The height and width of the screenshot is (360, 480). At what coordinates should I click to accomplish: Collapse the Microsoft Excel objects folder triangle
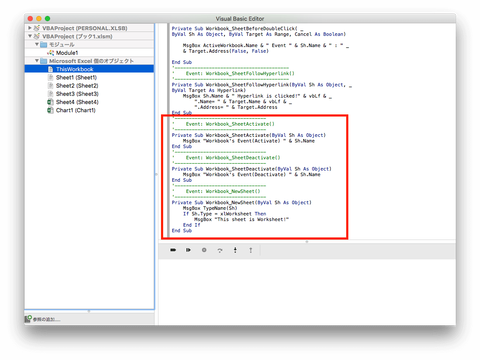pyautogui.click(x=37, y=61)
